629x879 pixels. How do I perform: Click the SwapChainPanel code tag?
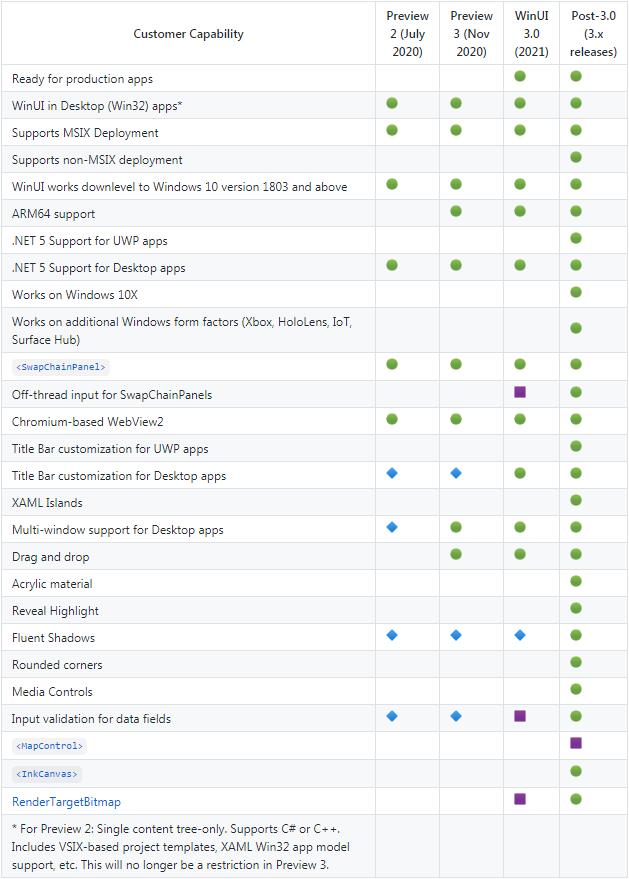tap(61, 367)
